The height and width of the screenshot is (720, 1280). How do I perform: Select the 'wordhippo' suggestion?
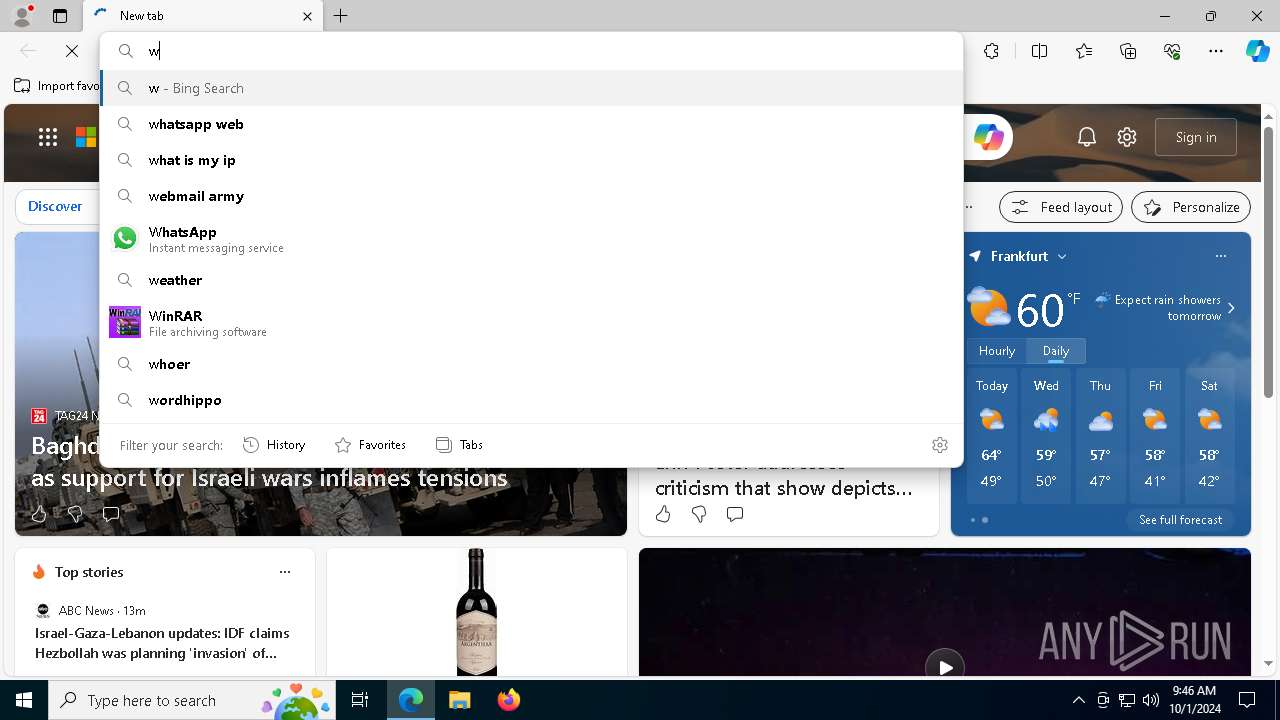532,400
